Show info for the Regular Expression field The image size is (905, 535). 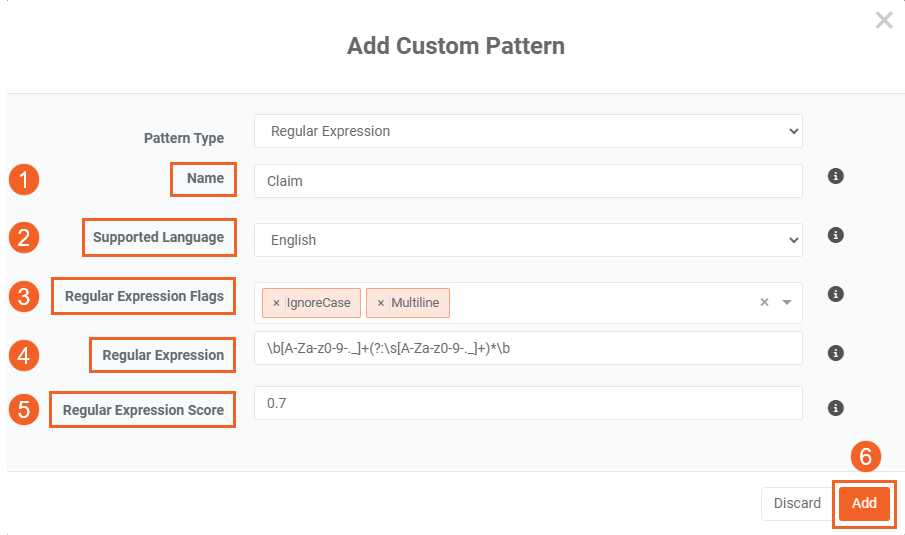click(836, 353)
